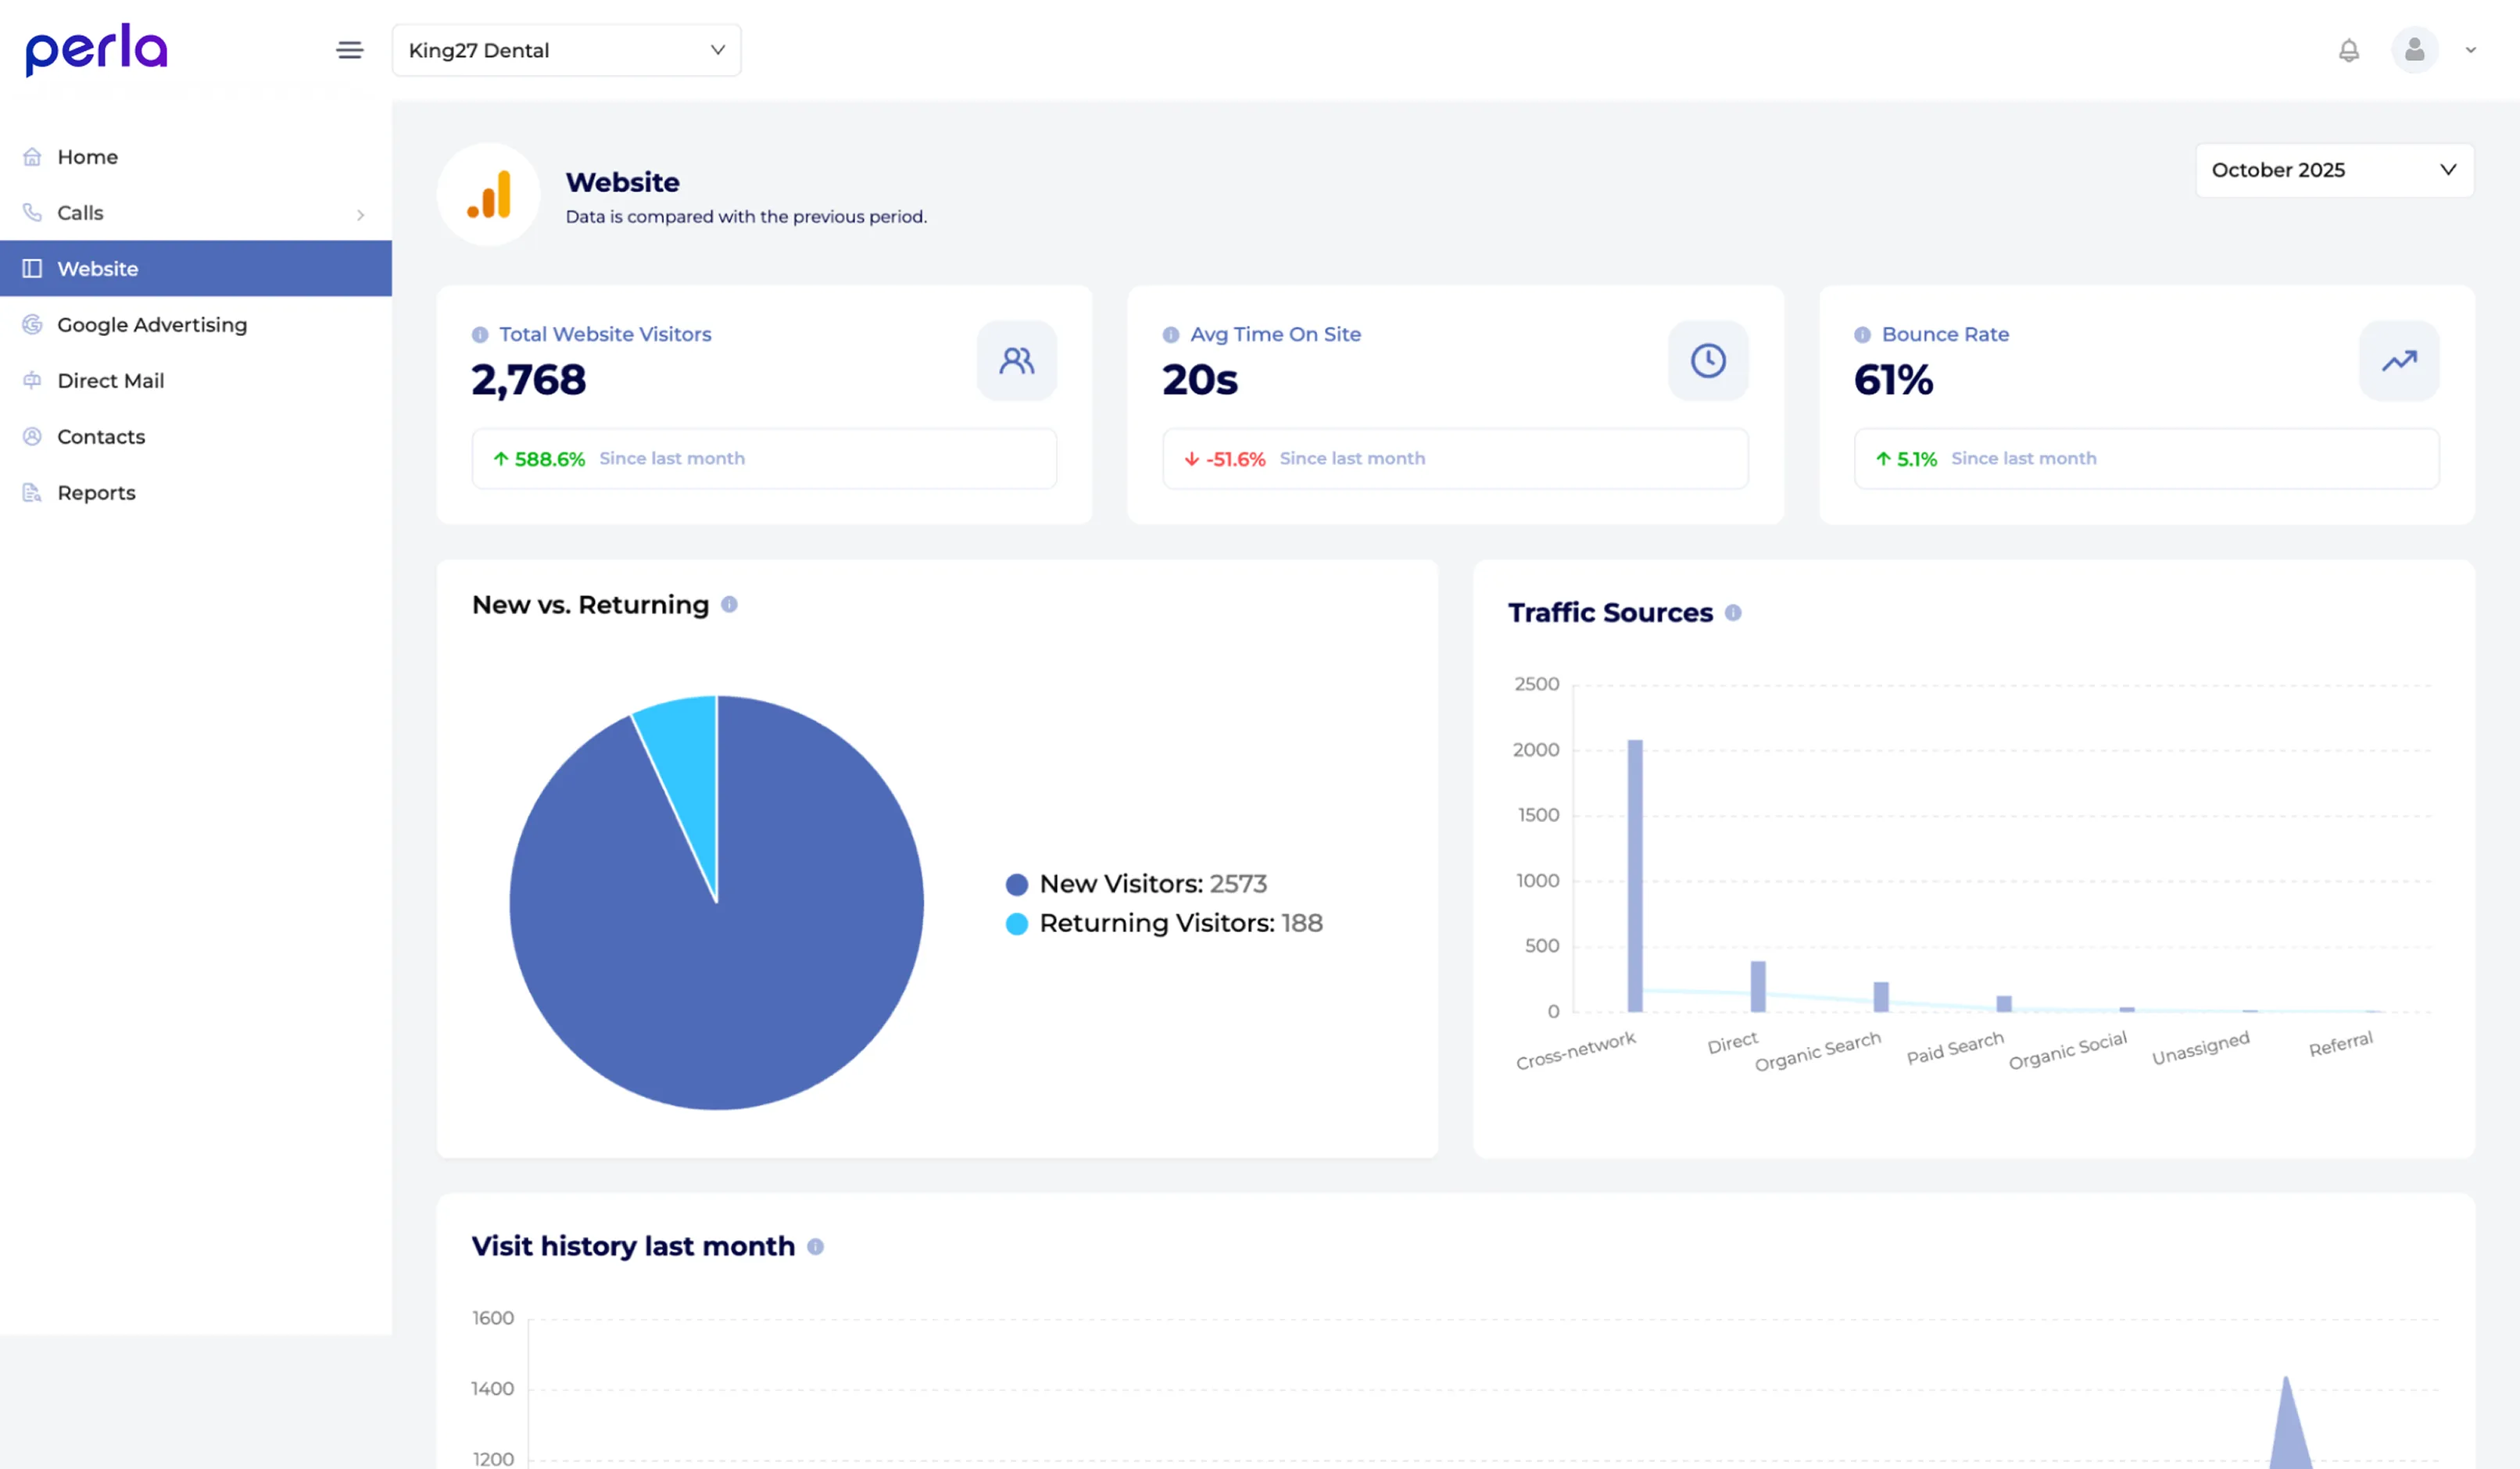Image resolution: width=2520 pixels, height=1469 pixels.
Task: Click the perla logo
Action: [x=96, y=50]
